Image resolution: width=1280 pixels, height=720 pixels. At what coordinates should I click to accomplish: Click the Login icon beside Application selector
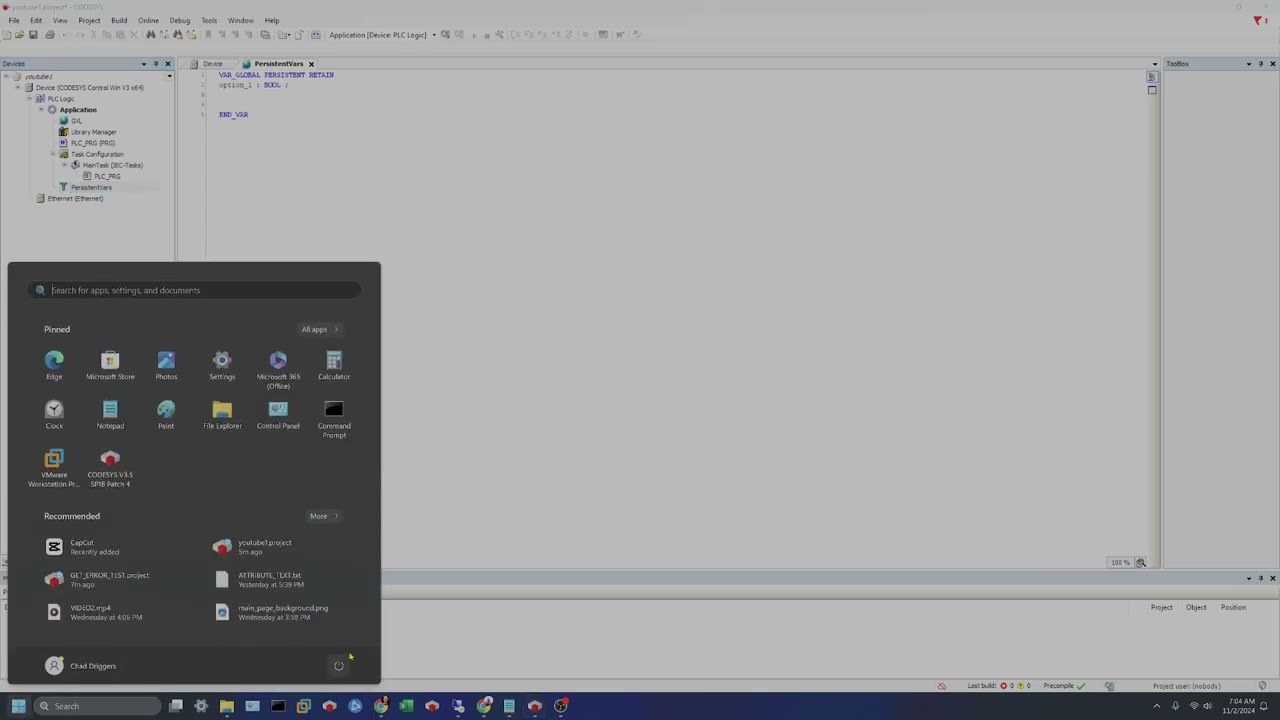tap(445, 35)
